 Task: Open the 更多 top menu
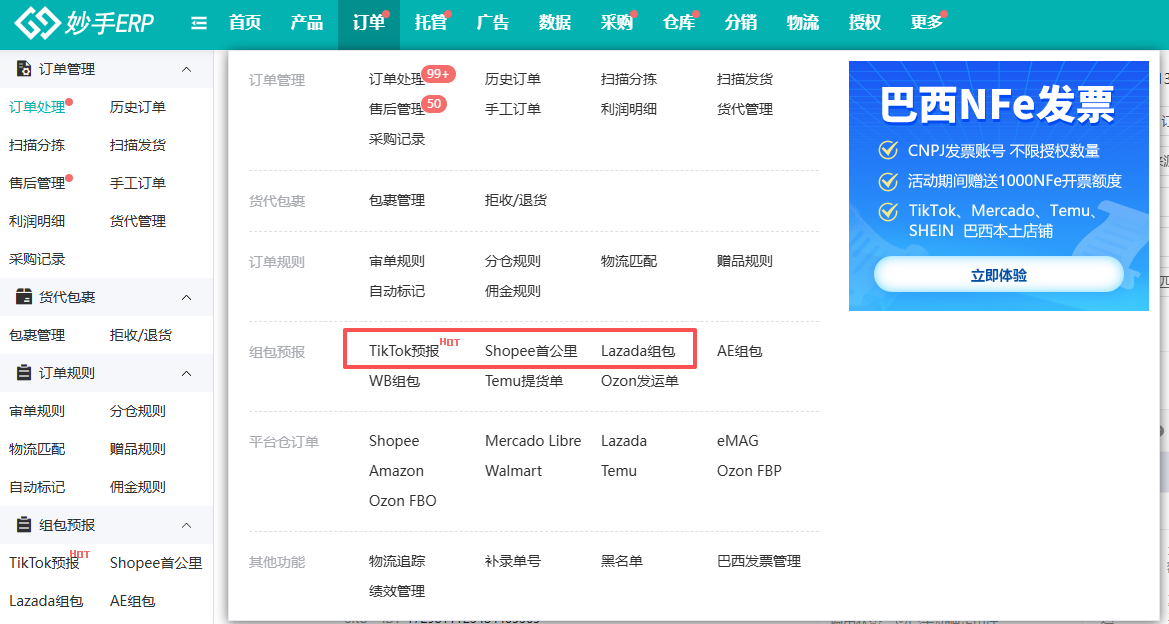click(927, 23)
